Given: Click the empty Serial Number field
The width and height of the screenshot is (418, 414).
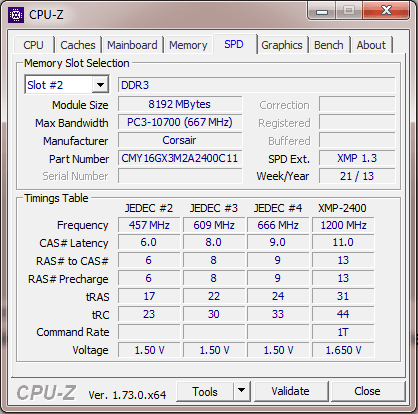Looking at the screenshot, I should 180,176.
